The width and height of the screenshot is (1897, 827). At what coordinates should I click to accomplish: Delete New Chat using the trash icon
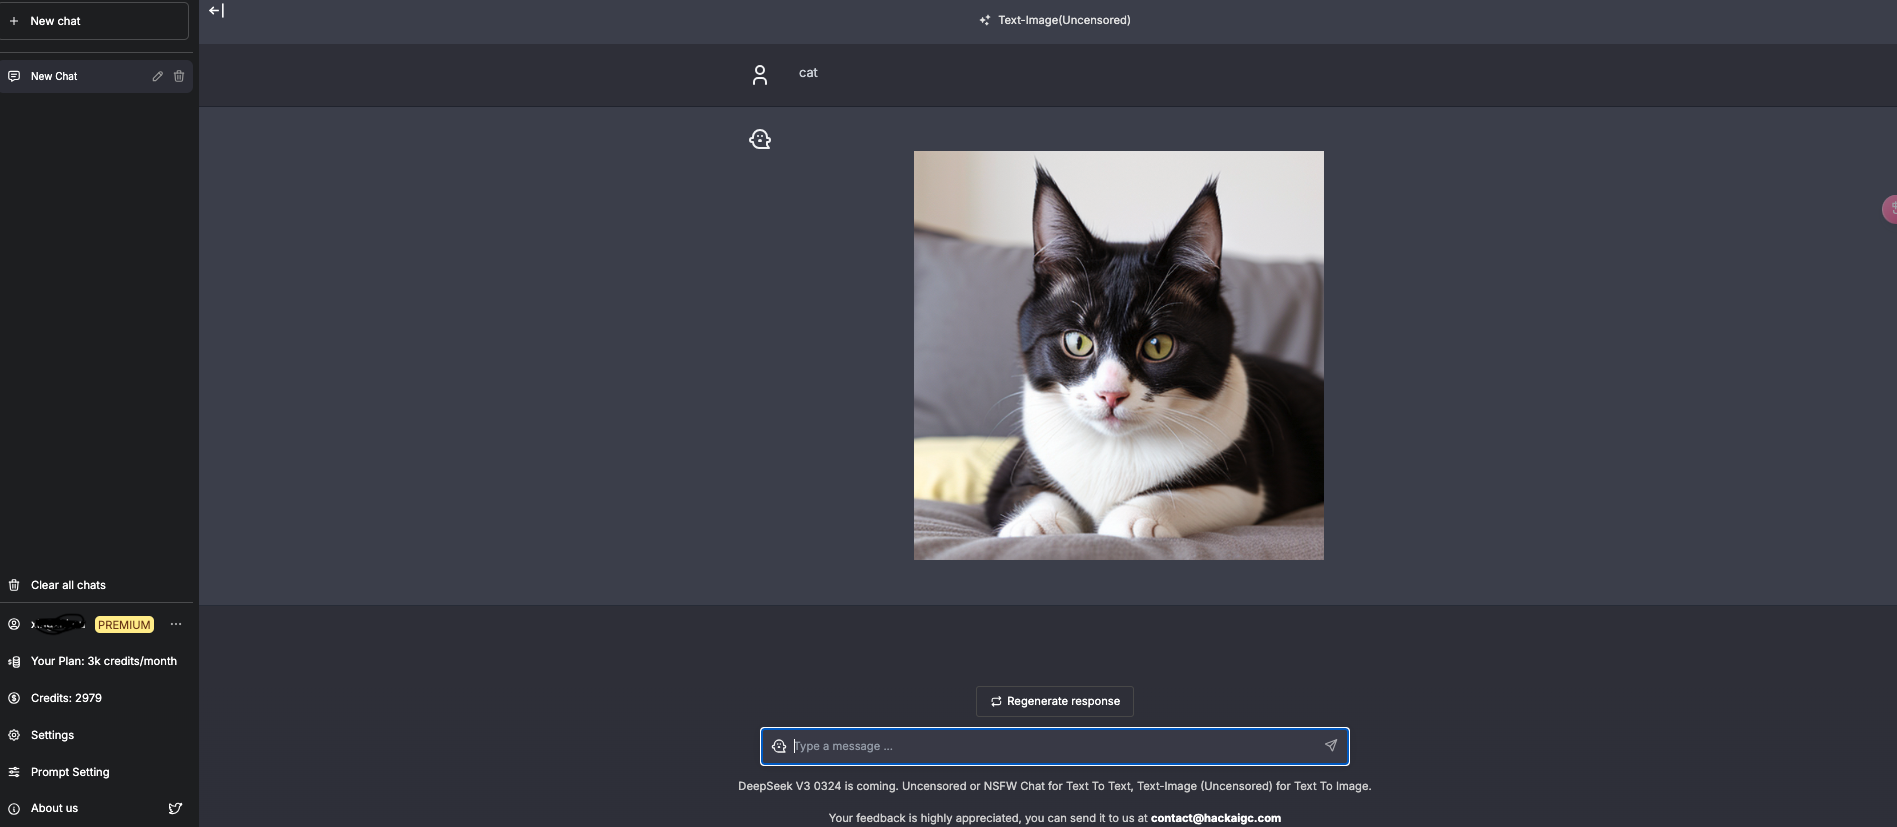tap(179, 76)
